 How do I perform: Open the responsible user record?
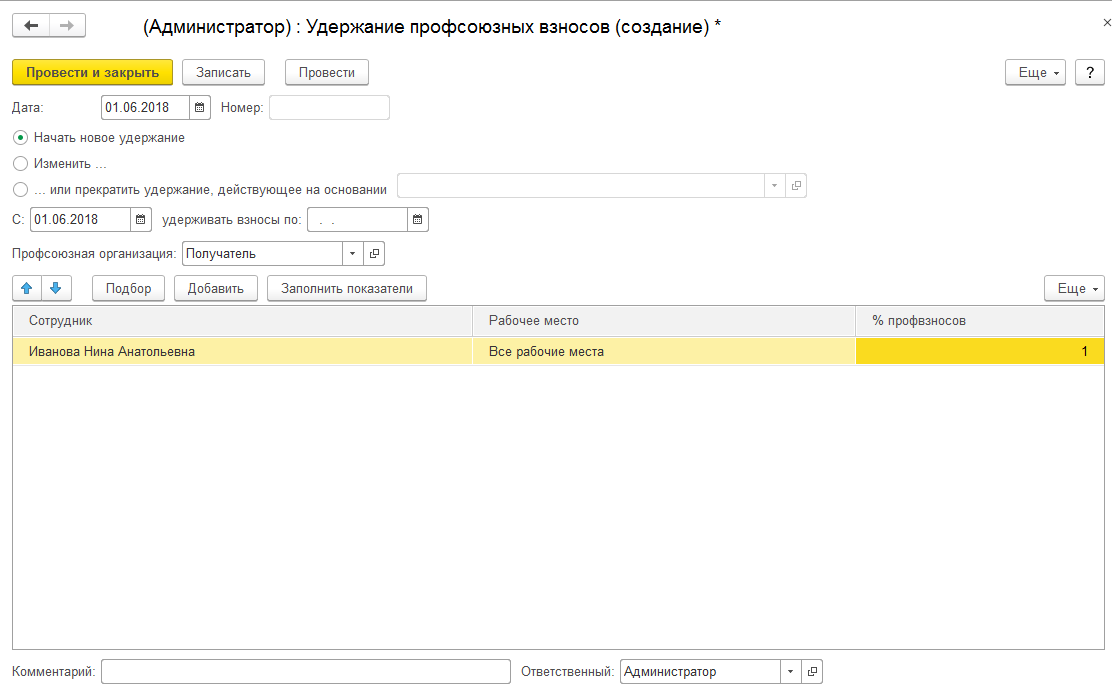pos(812,672)
